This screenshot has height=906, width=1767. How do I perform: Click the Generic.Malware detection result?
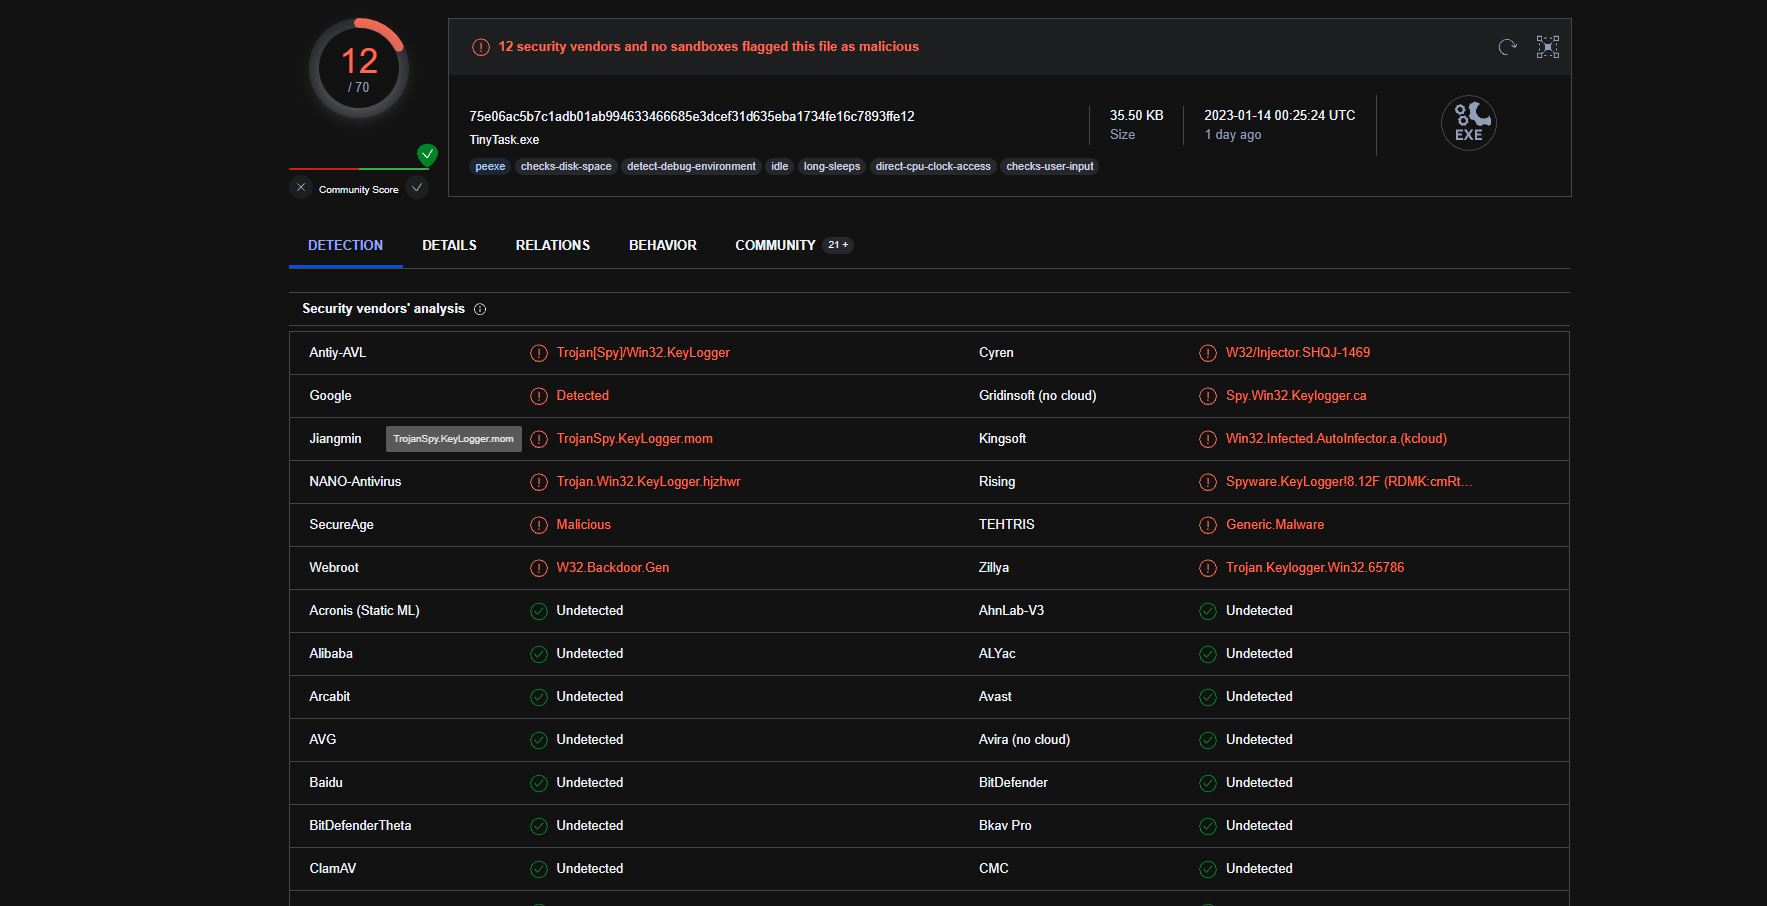coord(1275,525)
